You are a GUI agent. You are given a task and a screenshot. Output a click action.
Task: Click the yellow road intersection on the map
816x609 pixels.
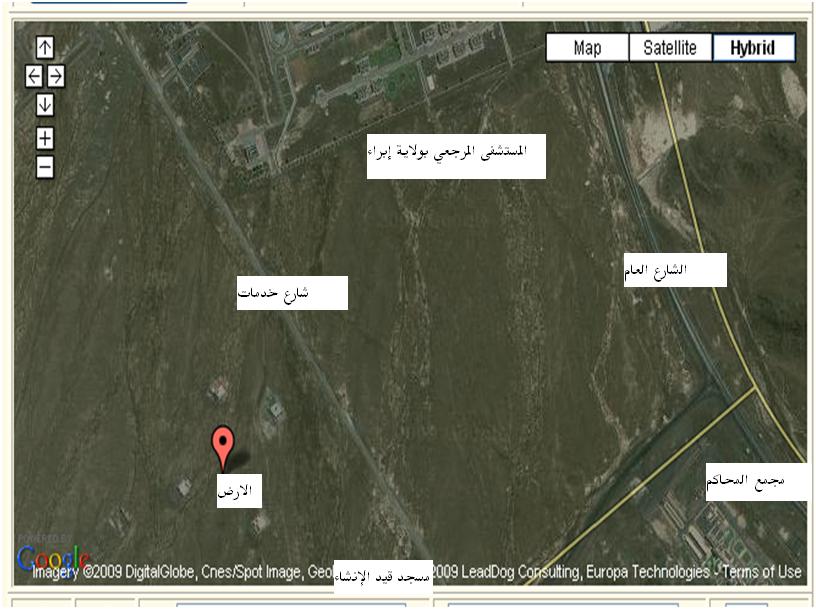click(755, 387)
